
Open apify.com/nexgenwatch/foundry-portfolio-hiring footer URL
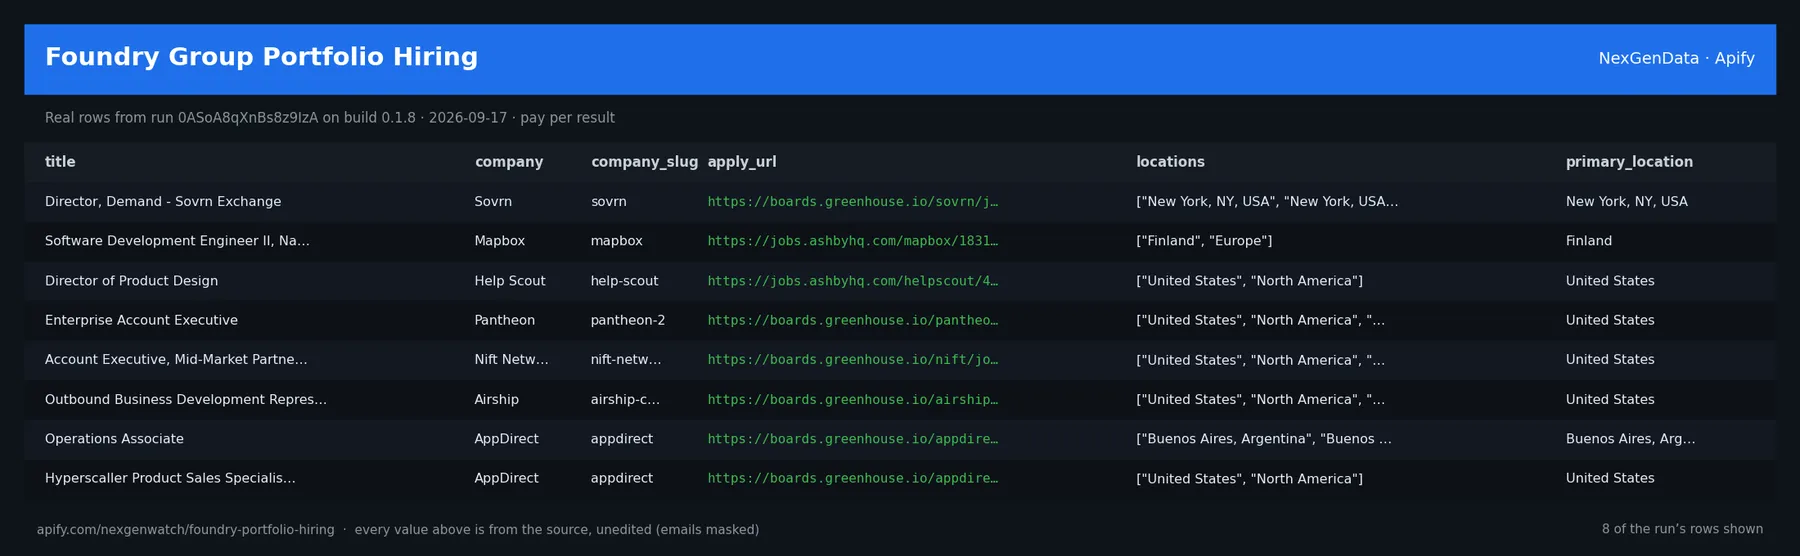[x=186, y=530]
